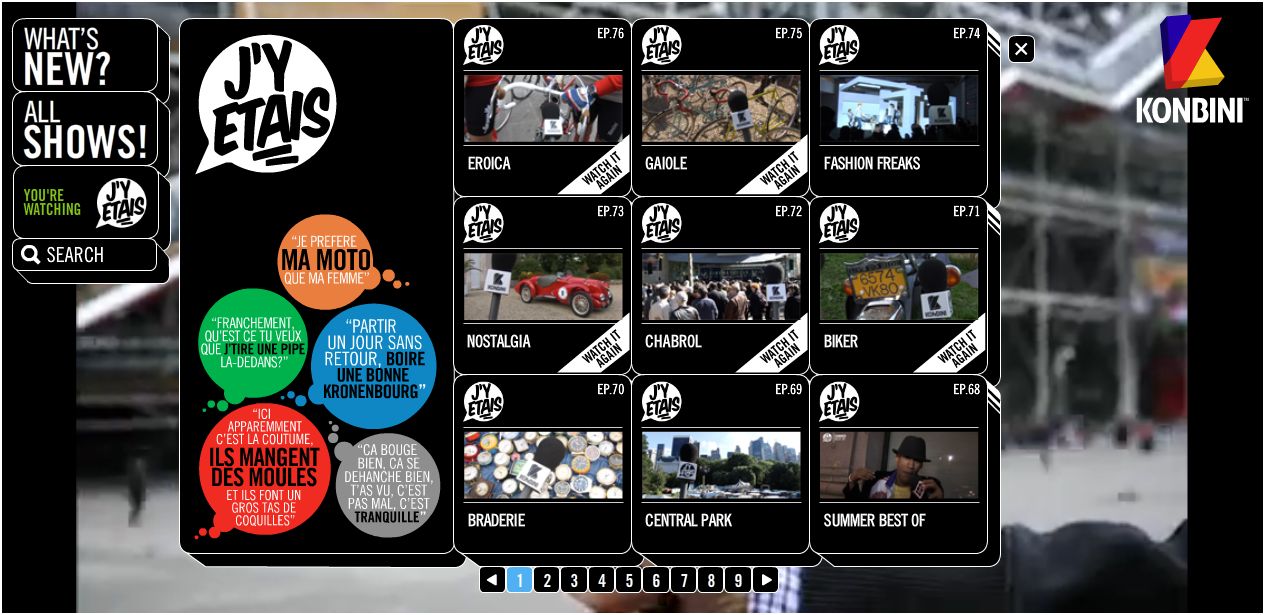Click the Konbini logo
This screenshot has width=1265, height=615.
click(1192, 69)
